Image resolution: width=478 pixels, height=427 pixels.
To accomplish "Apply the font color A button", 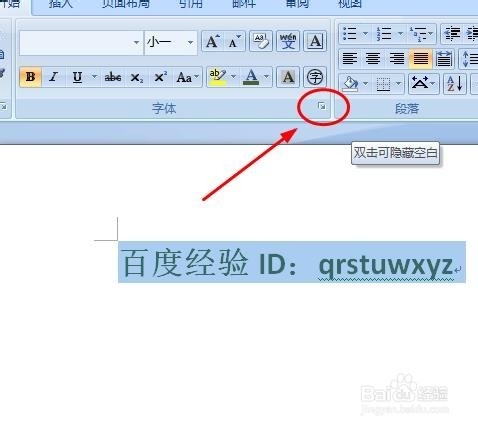I will coord(251,77).
